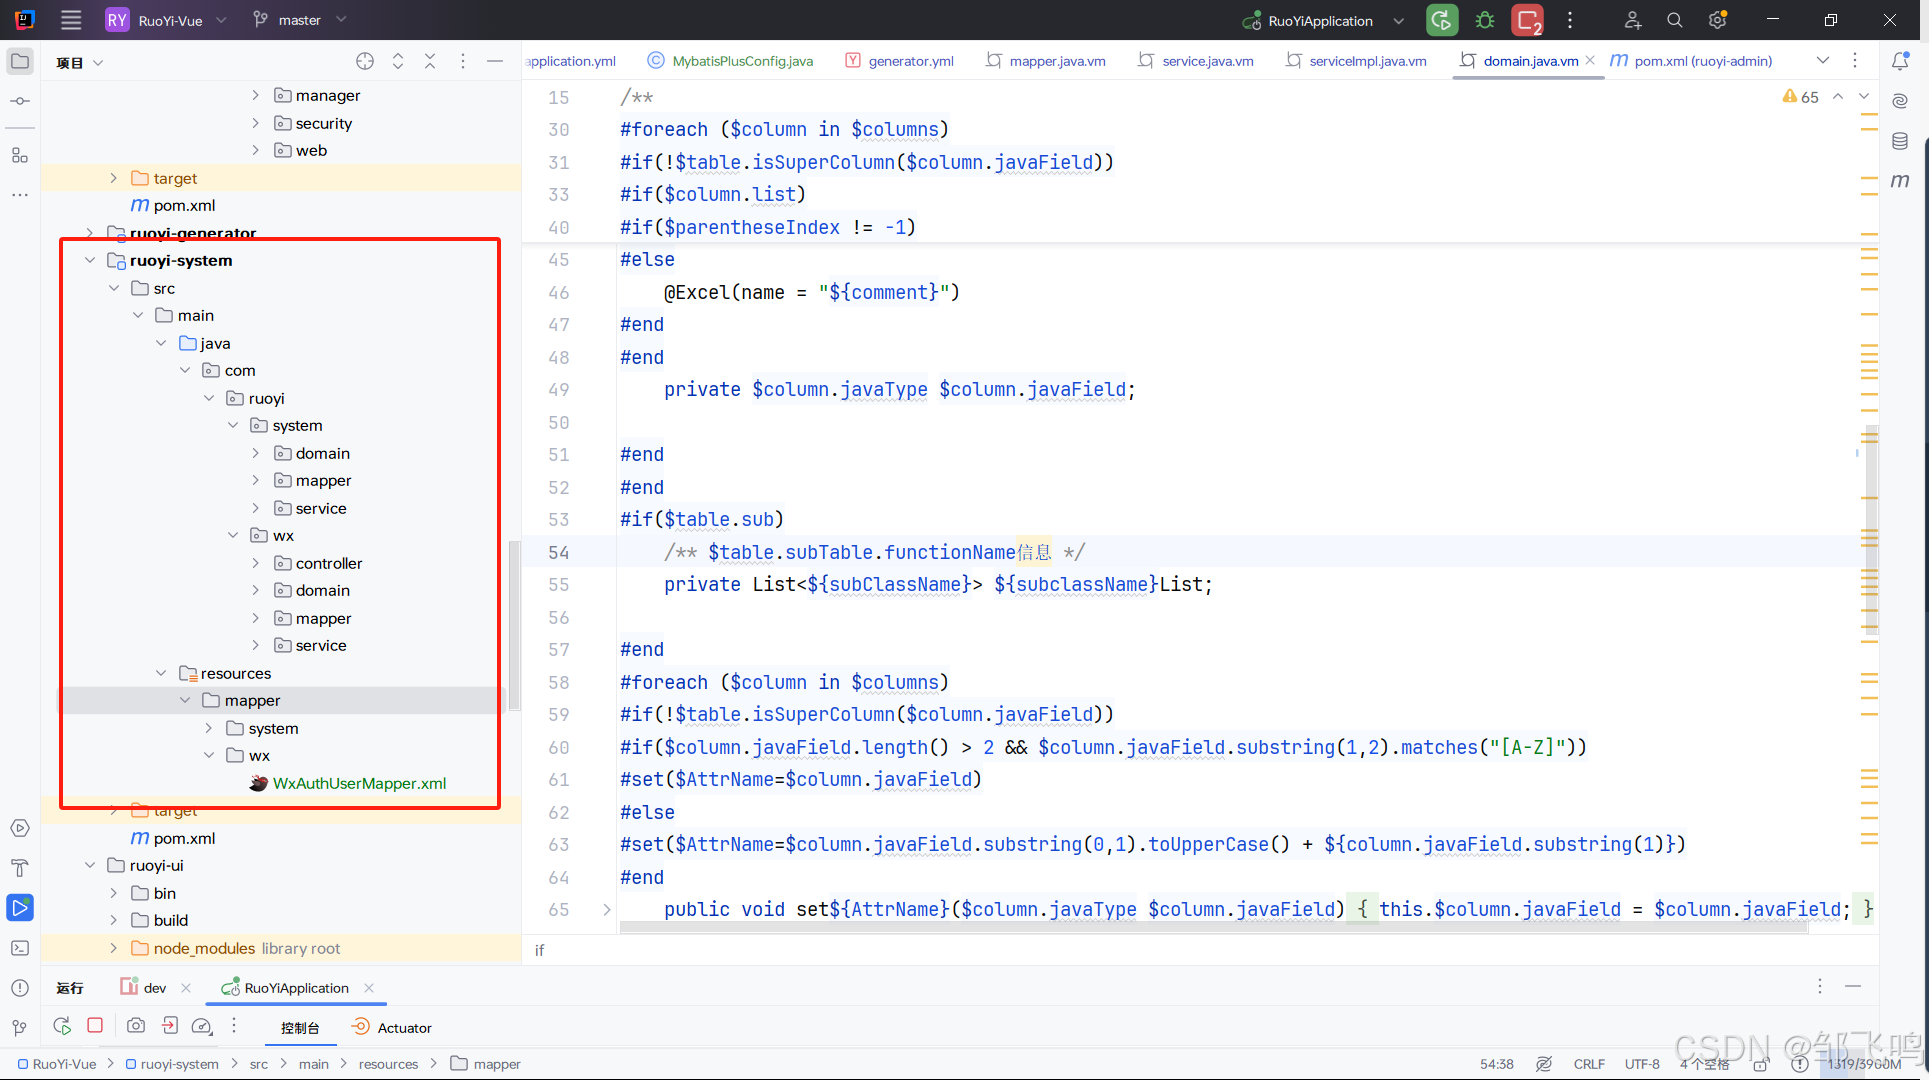Open the Git tool window at bottom left
Image resolution: width=1929 pixels, height=1080 pixels.
click(20, 1027)
